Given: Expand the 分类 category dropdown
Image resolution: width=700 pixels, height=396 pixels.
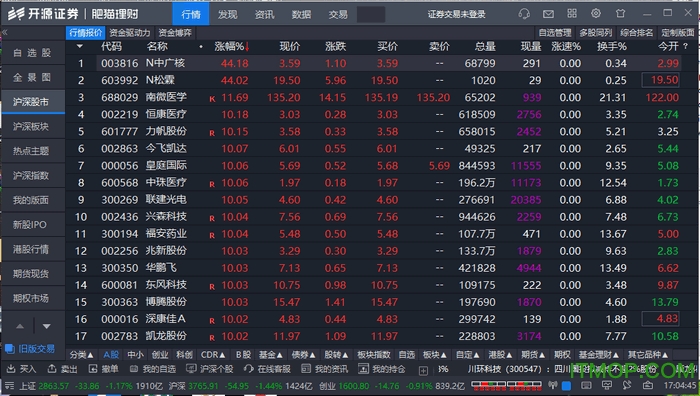Looking at the screenshot, I should click(x=81, y=355).
